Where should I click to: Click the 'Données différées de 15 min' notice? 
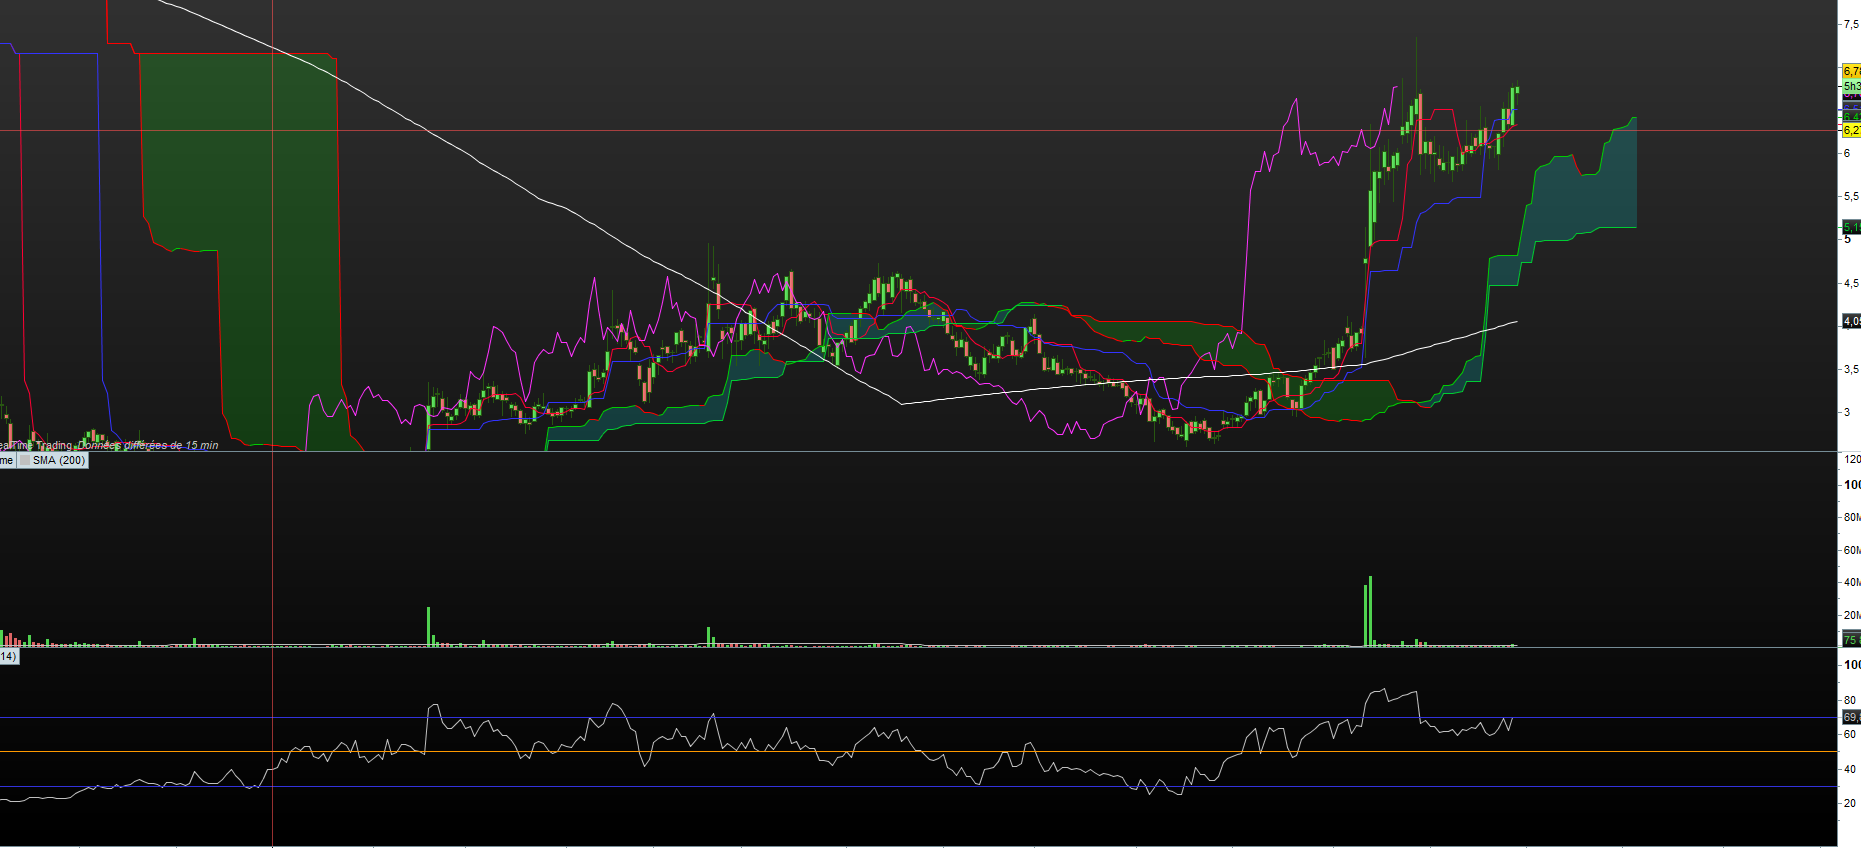coord(150,445)
